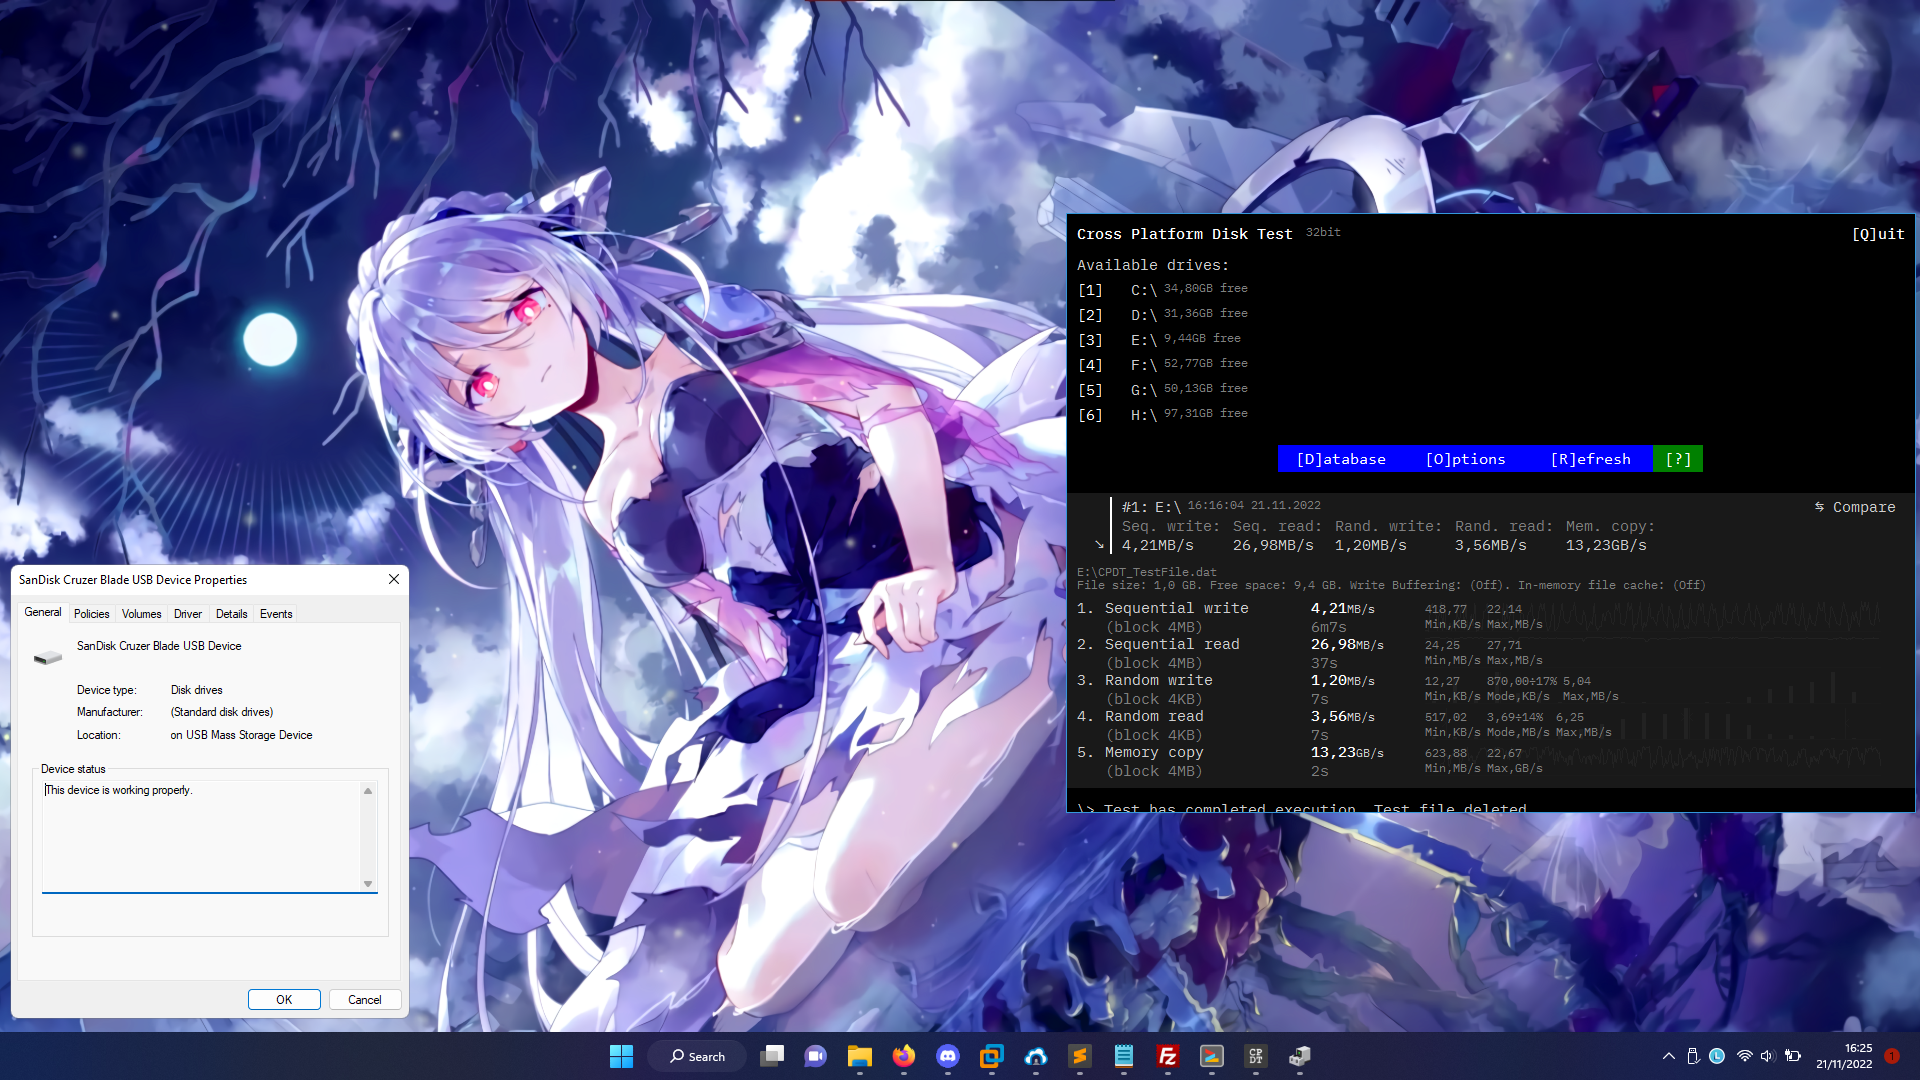The height and width of the screenshot is (1080, 1920).
Task: Open the terminal-style app icon in the taskbar
Action: 1212,1056
